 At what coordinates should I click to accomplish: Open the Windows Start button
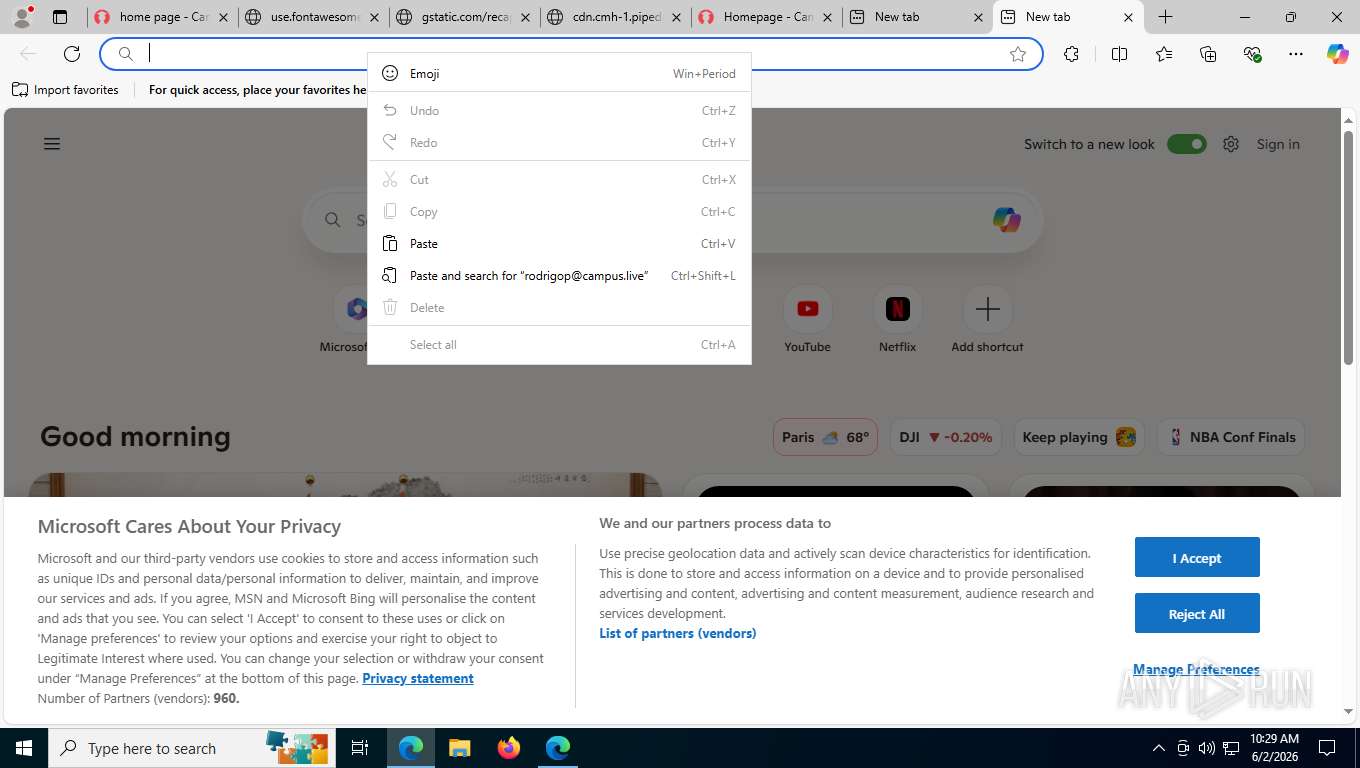click(23, 748)
